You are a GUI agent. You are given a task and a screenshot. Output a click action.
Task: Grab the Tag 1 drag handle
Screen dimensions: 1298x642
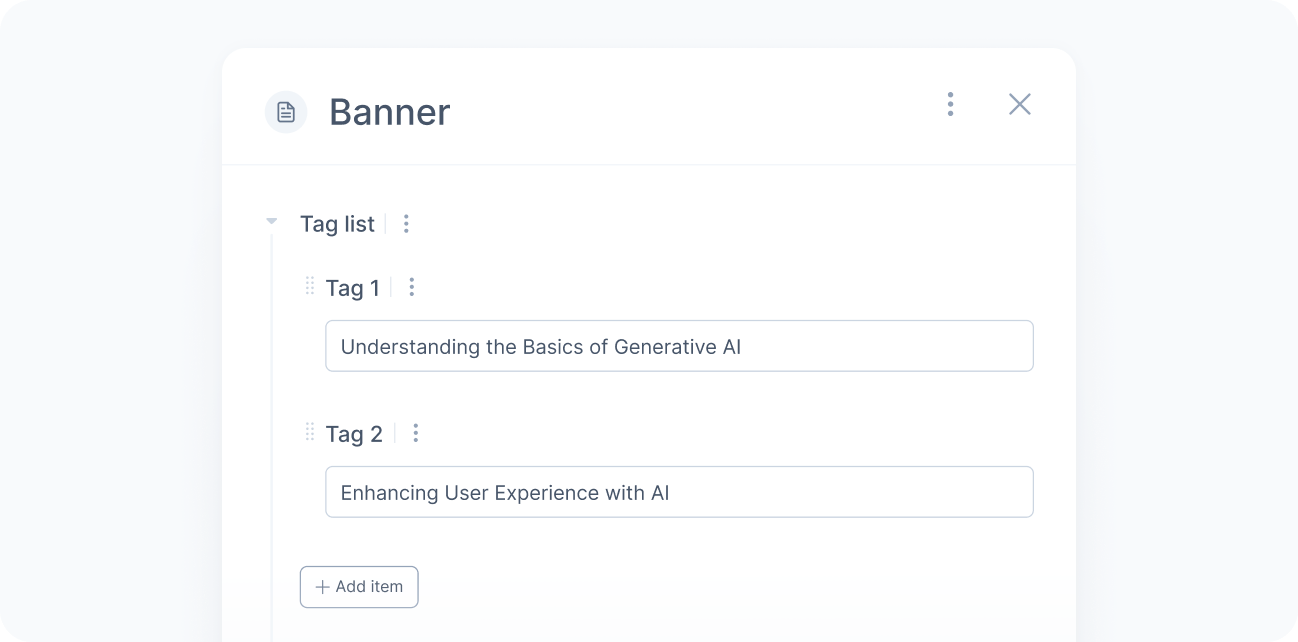(309, 287)
